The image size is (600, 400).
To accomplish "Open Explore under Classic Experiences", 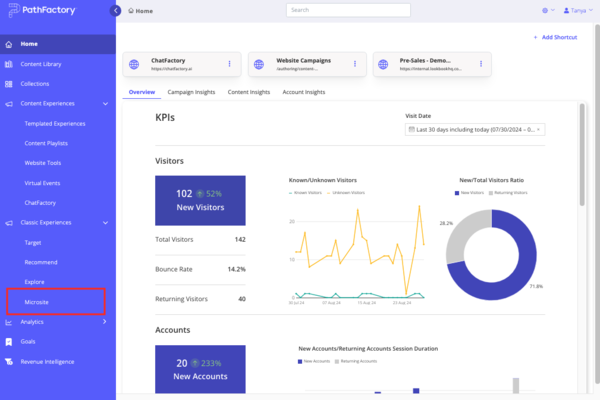I will pos(34,282).
